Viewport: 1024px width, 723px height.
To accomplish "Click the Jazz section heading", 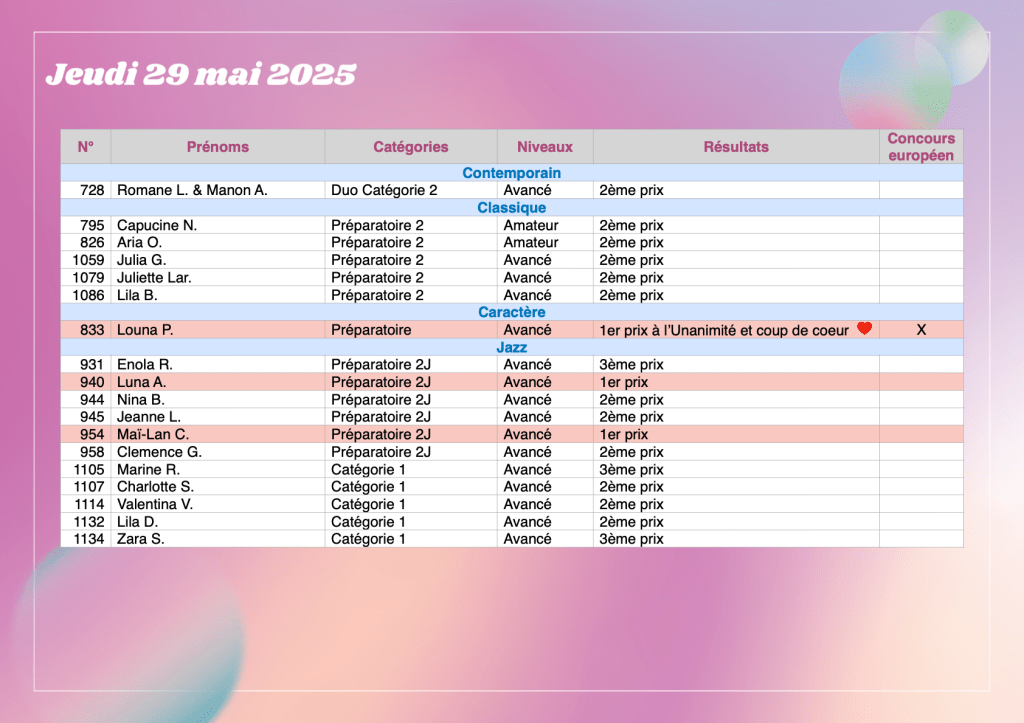I will (x=511, y=347).
